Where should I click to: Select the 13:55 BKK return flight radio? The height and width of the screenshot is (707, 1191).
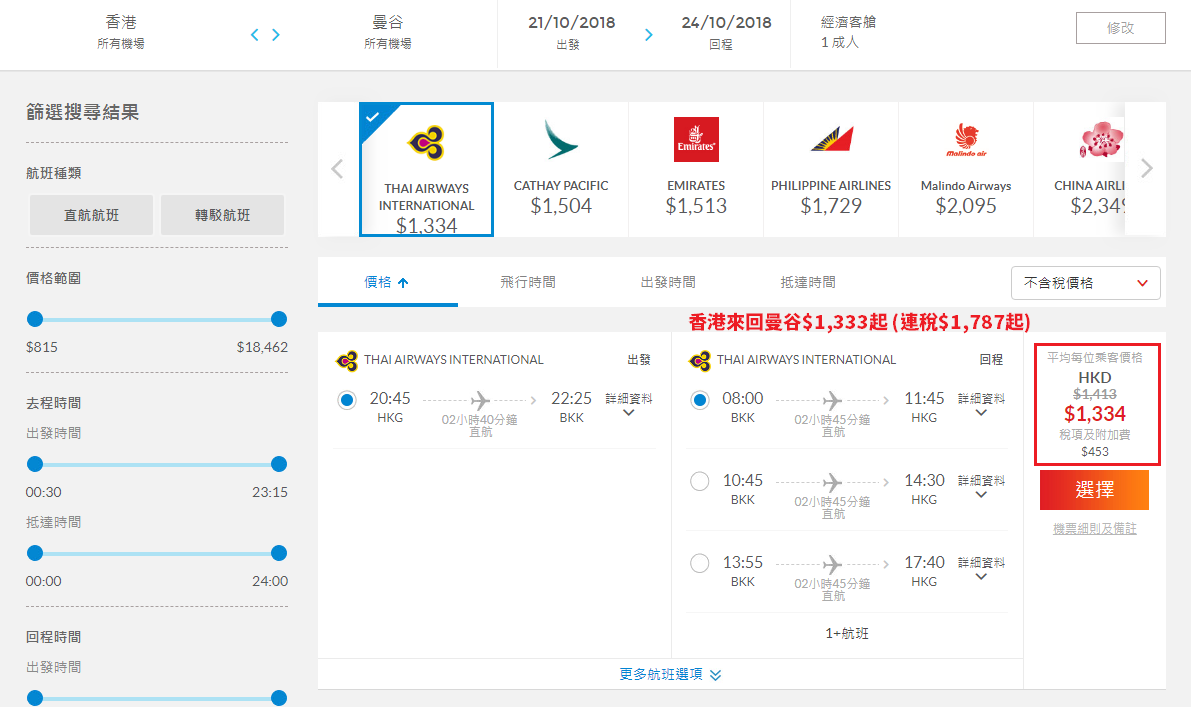point(700,563)
